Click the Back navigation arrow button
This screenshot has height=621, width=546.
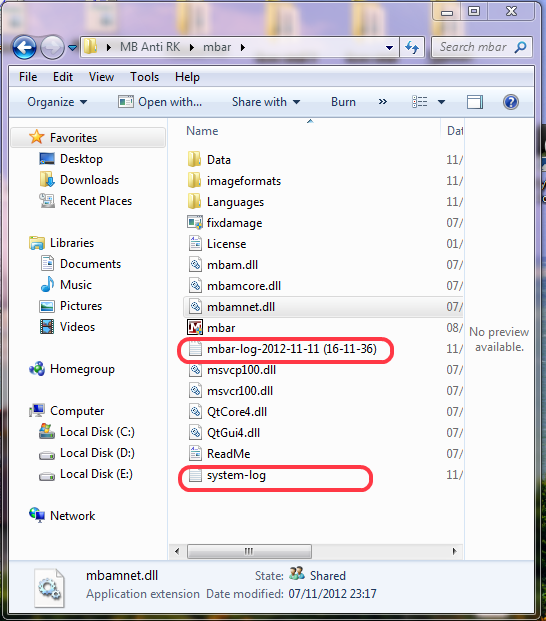(x=25, y=48)
